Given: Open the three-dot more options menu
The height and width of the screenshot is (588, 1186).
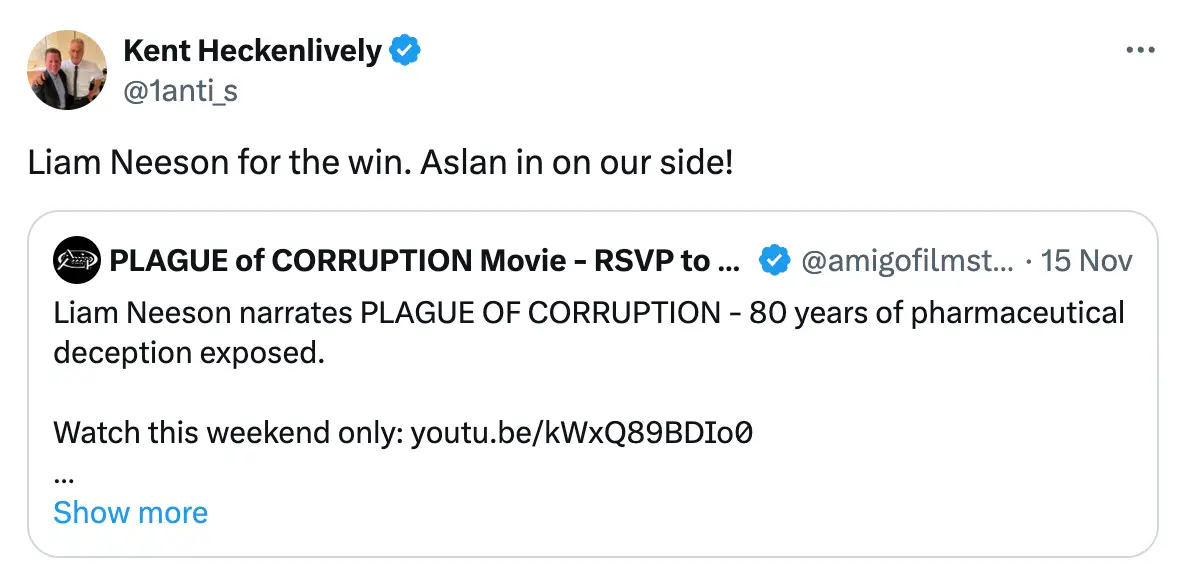Looking at the screenshot, I should pos(1140,50).
